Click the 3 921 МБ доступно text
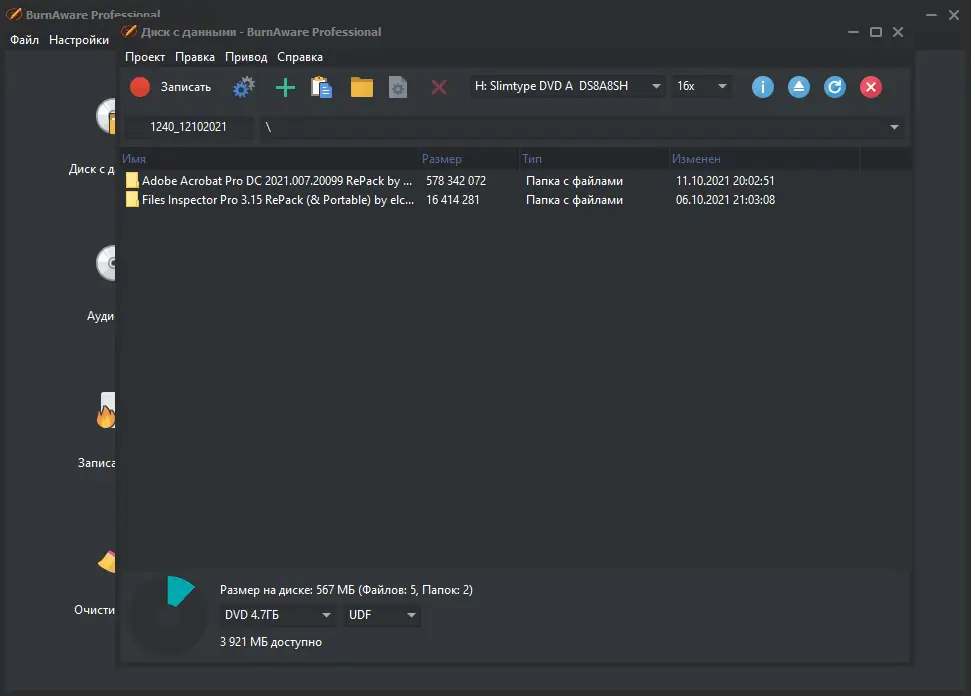Viewport: 971px width, 696px height. click(271, 642)
